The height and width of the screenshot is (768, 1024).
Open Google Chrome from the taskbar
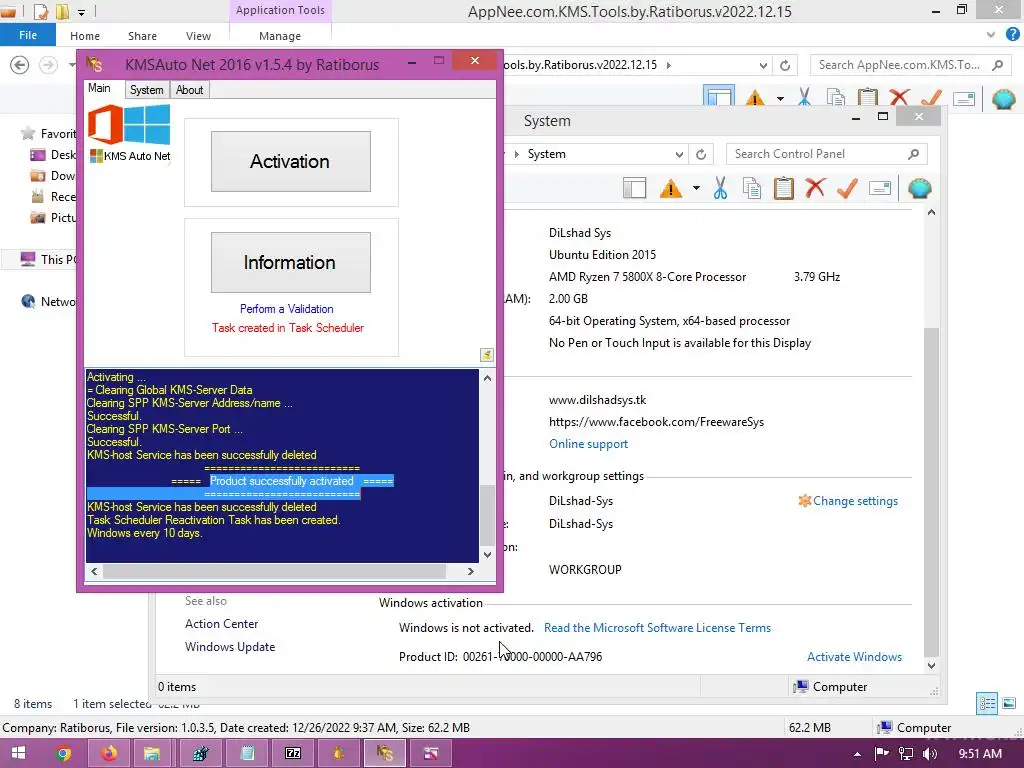pyautogui.click(x=63, y=753)
